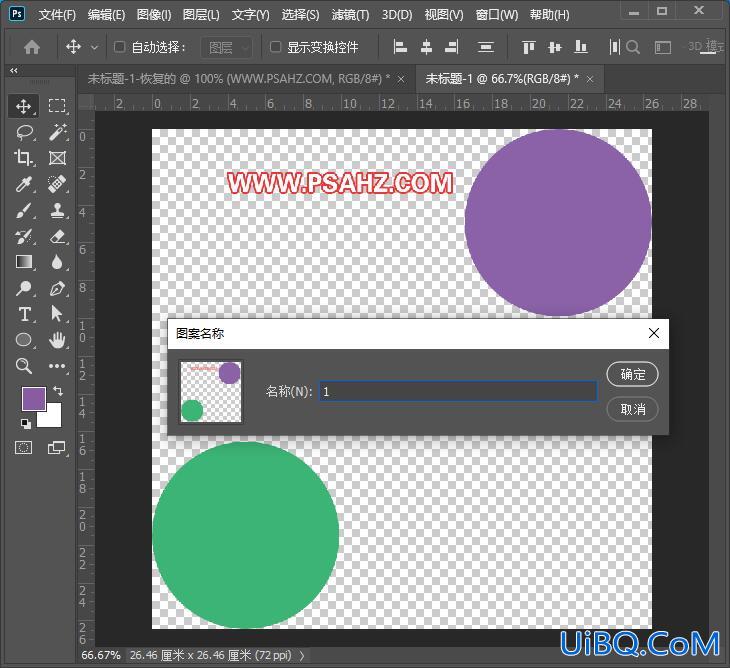730x668 pixels.
Task: Select the Path Selection tool
Action: coord(57,314)
